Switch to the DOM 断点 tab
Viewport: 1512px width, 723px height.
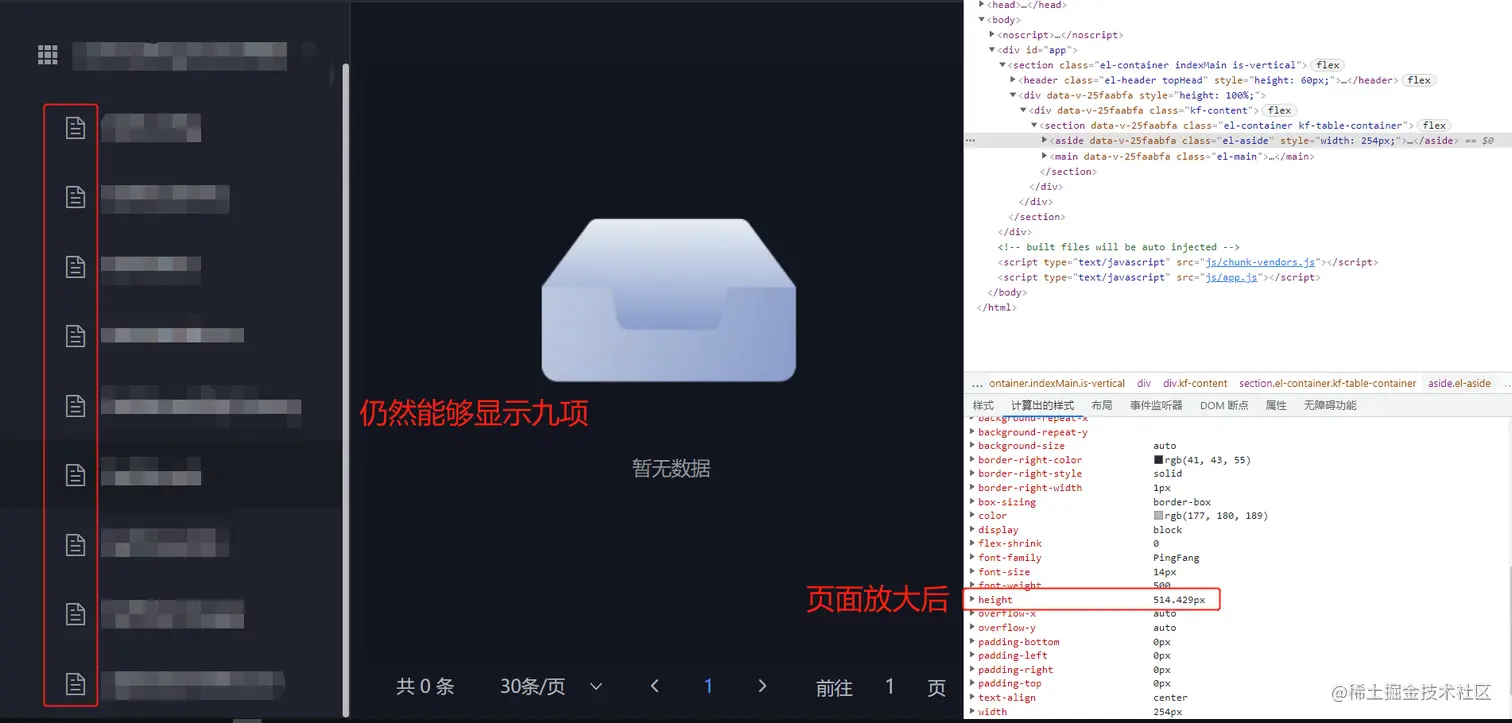pos(1224,406)
